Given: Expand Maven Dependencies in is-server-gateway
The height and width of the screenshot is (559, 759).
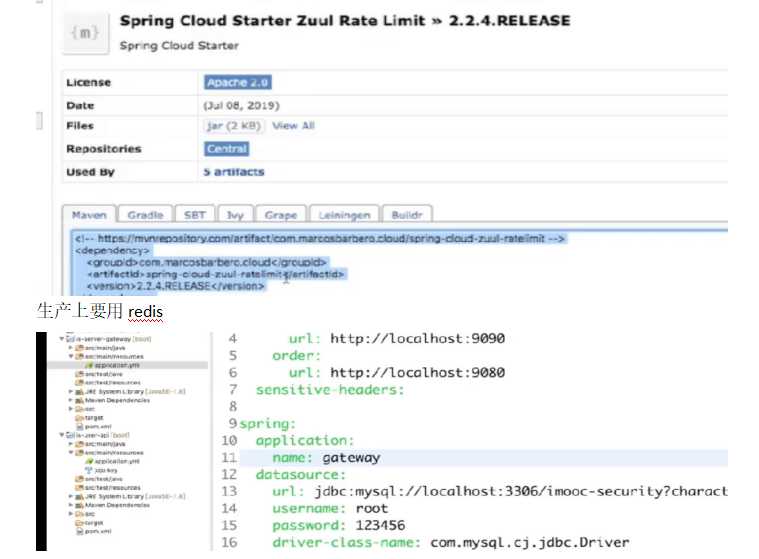Looking at the screenshot, I should point(71,400).
